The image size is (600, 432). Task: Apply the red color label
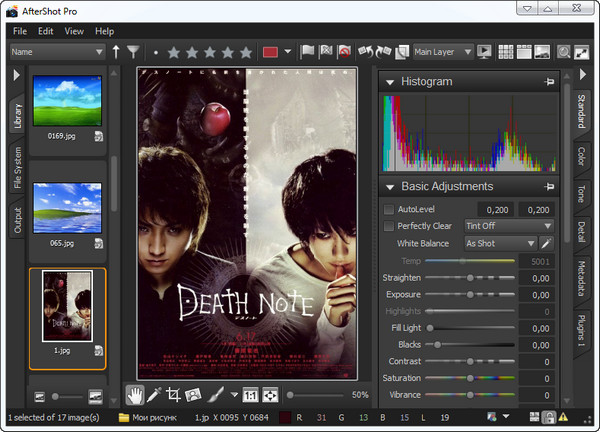(270, 52)
